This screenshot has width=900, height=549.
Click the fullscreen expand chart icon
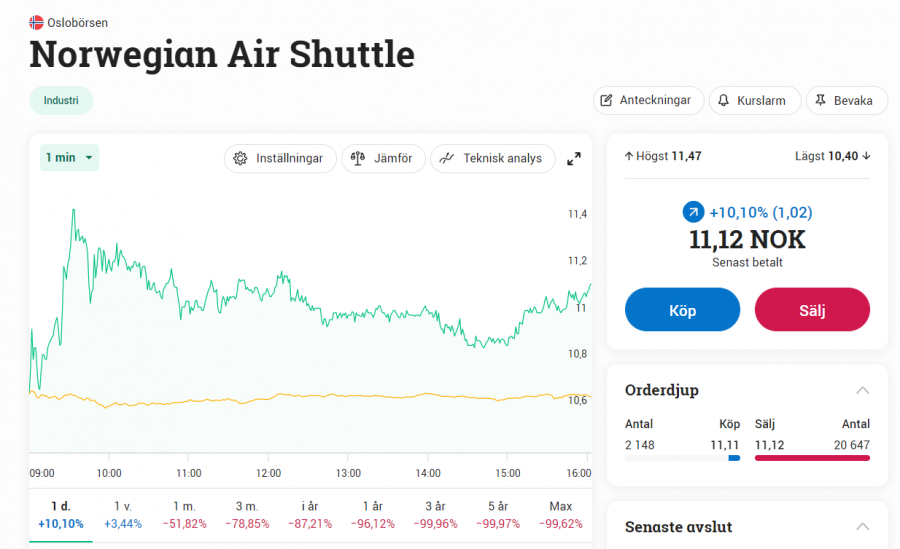click(x=574, y=159)
